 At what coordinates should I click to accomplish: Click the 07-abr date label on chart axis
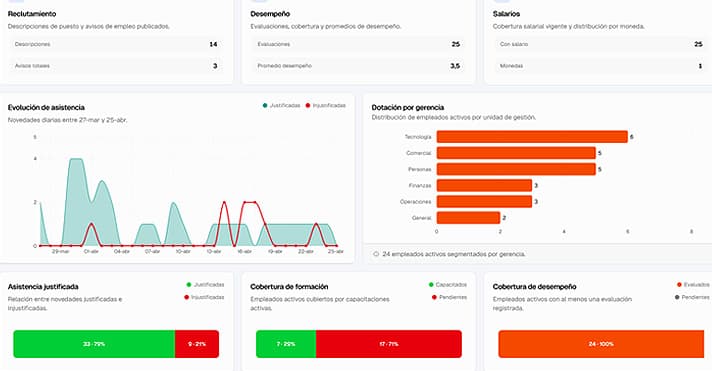(x=153, y=251)
